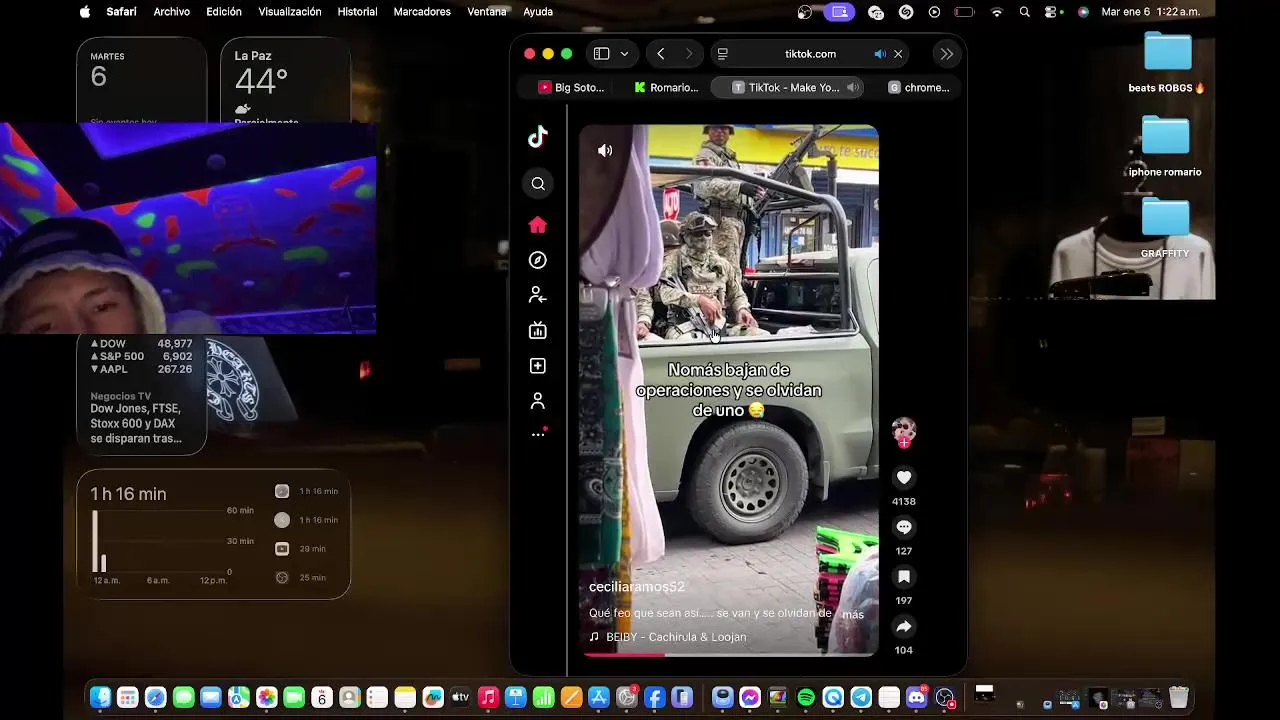Open Launchpad from the Dock
Screen dimensions: 1280x720
128,698
